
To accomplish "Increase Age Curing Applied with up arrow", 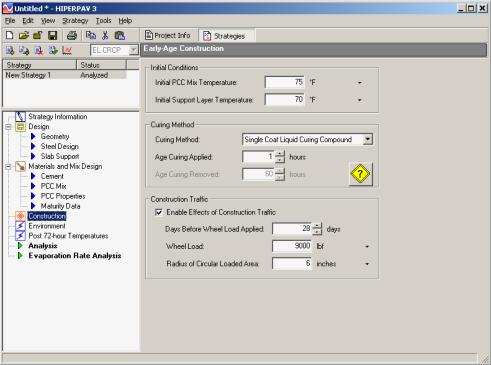I will pos(280,154).
